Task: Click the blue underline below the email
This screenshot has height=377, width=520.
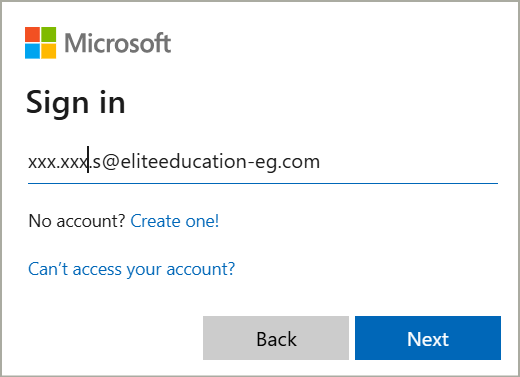Action: tap(263, 183)
